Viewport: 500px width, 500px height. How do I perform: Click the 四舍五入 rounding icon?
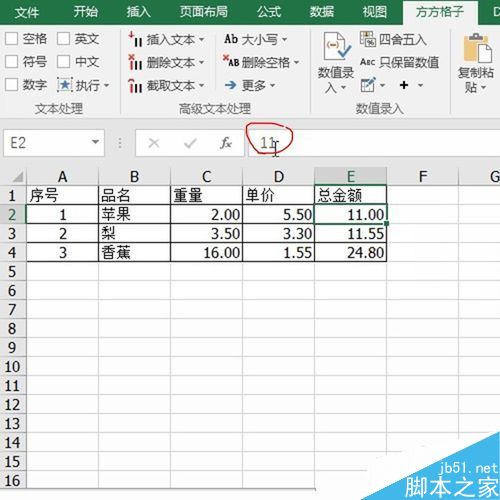(x=368, y=39)
